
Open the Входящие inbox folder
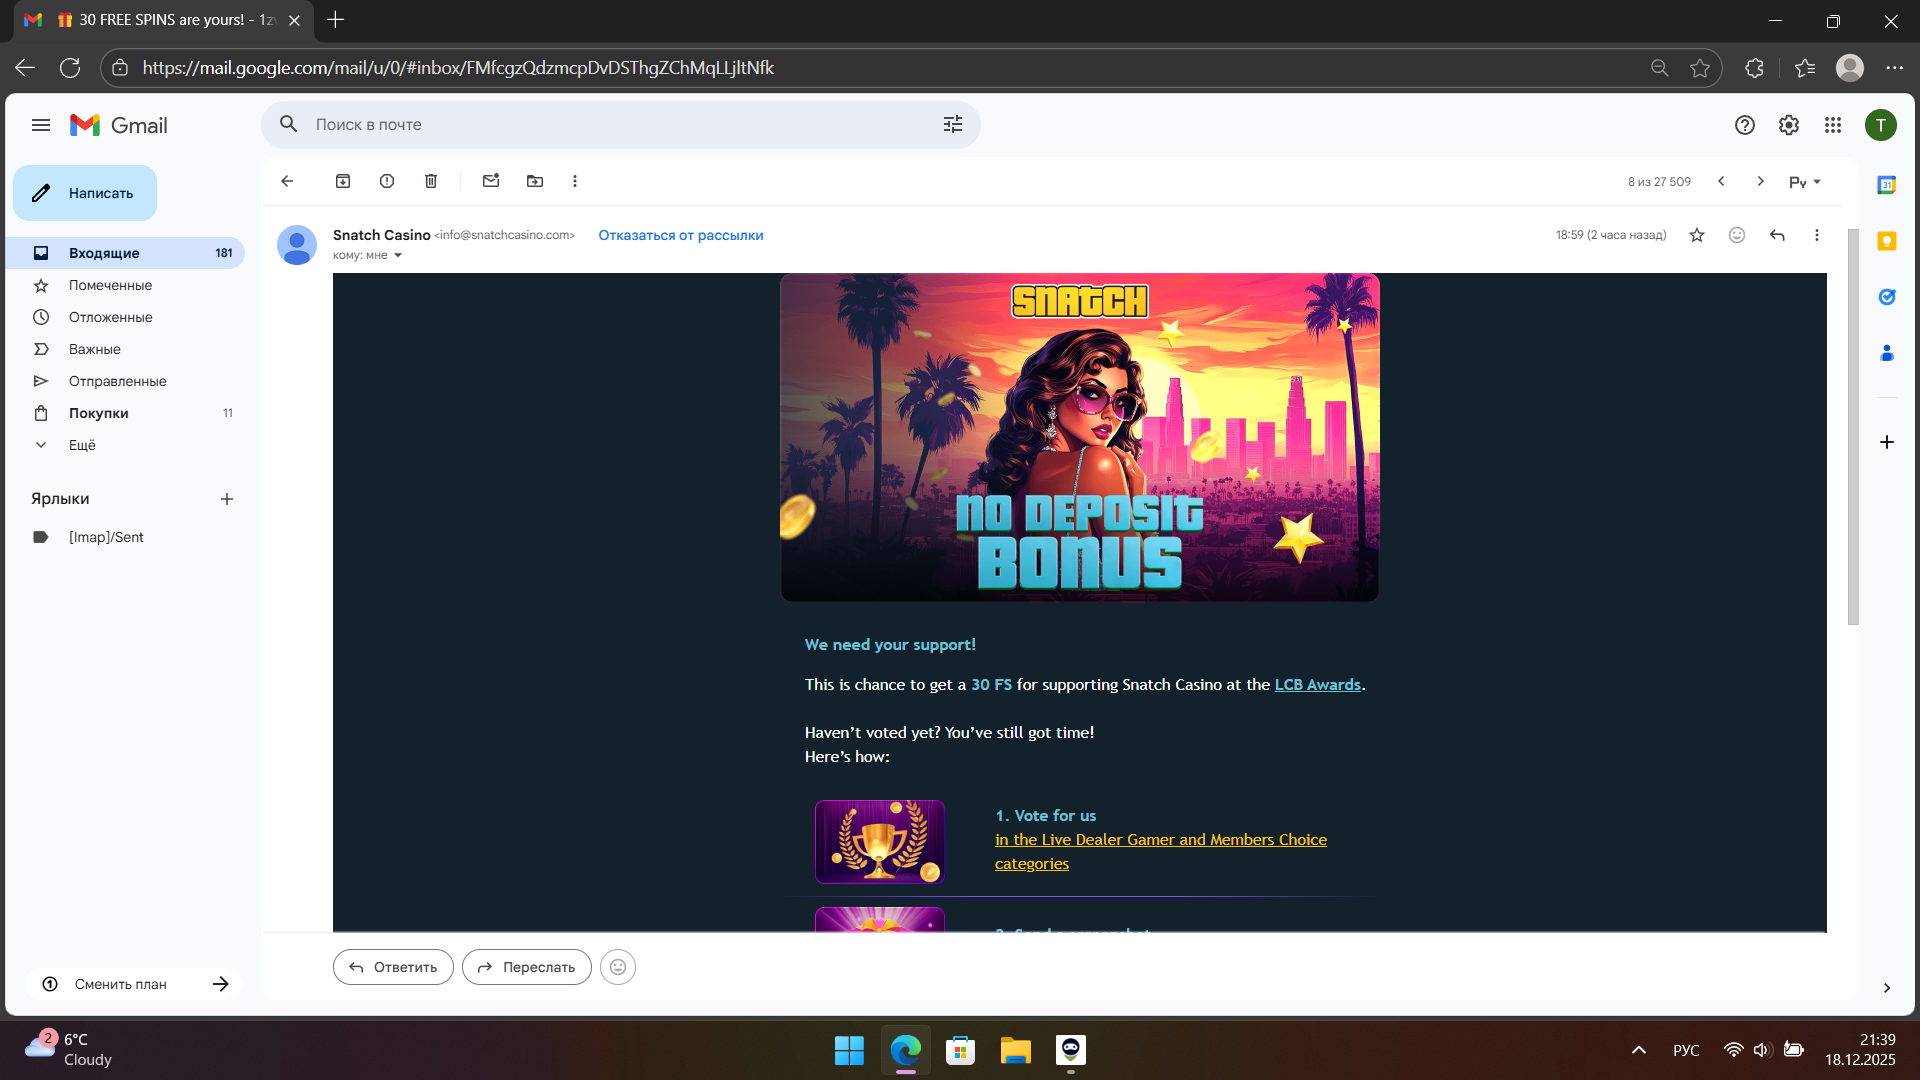(x=104, y=253)
